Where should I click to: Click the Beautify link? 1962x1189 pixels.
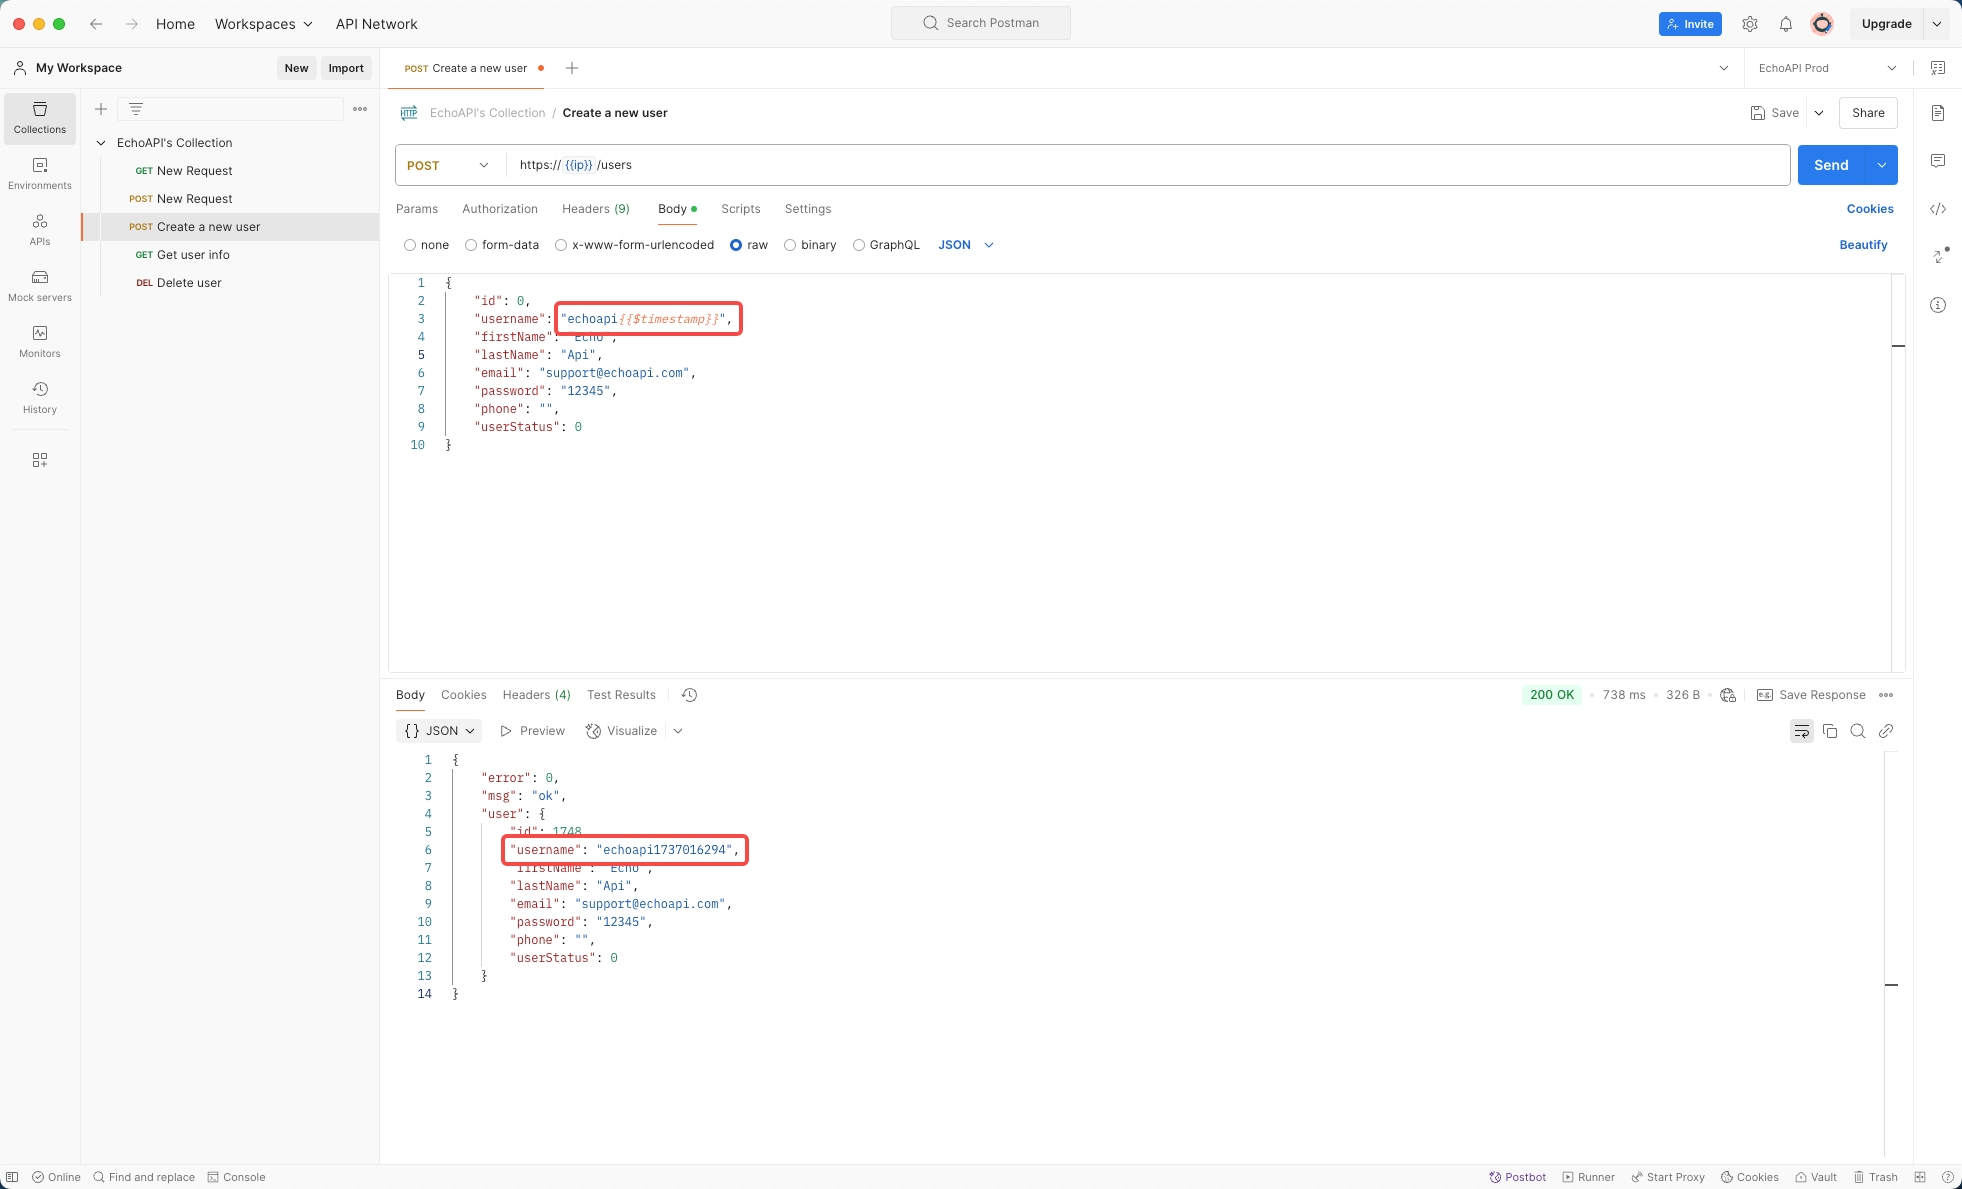tap(1864, 245)
